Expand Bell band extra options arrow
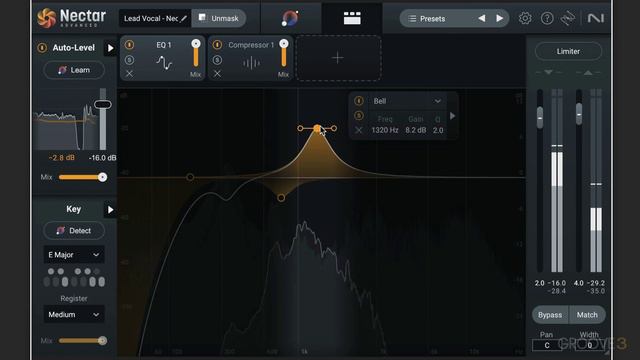Image resolution: width=640 pixels, height=360 pixels. (452, 116)
